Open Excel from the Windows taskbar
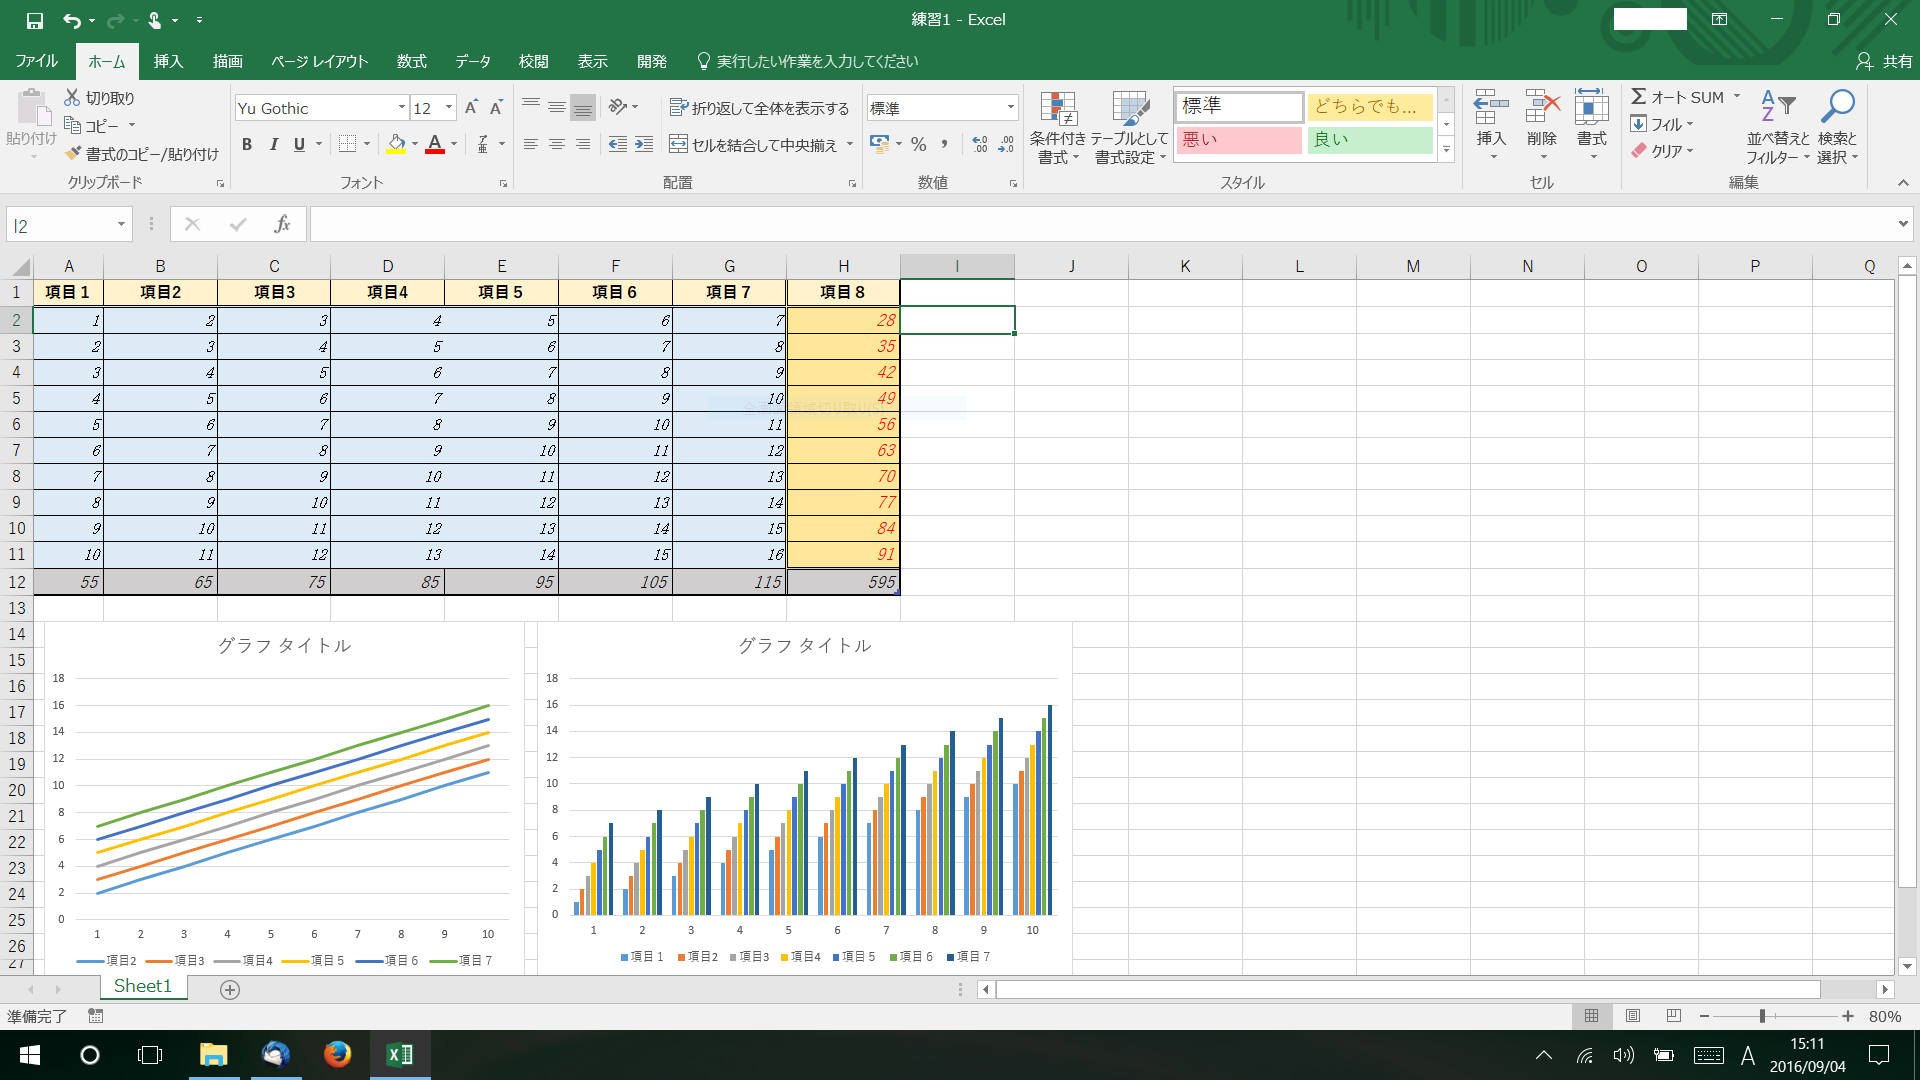The image size is (1920, 1080). (x=400, y=1055)
